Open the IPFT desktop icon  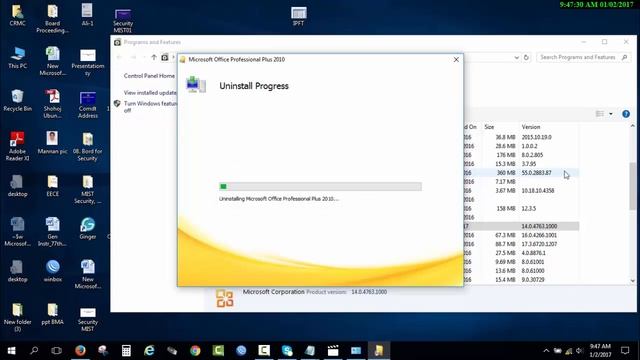(x=298, y=16)
